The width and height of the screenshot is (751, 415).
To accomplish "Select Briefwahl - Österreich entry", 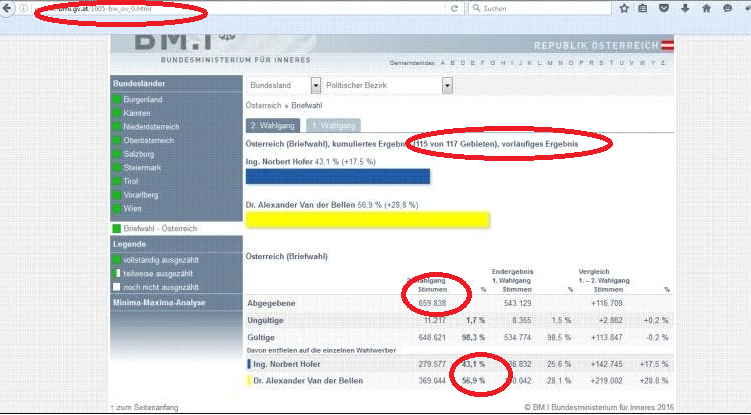I will (160, 229).
